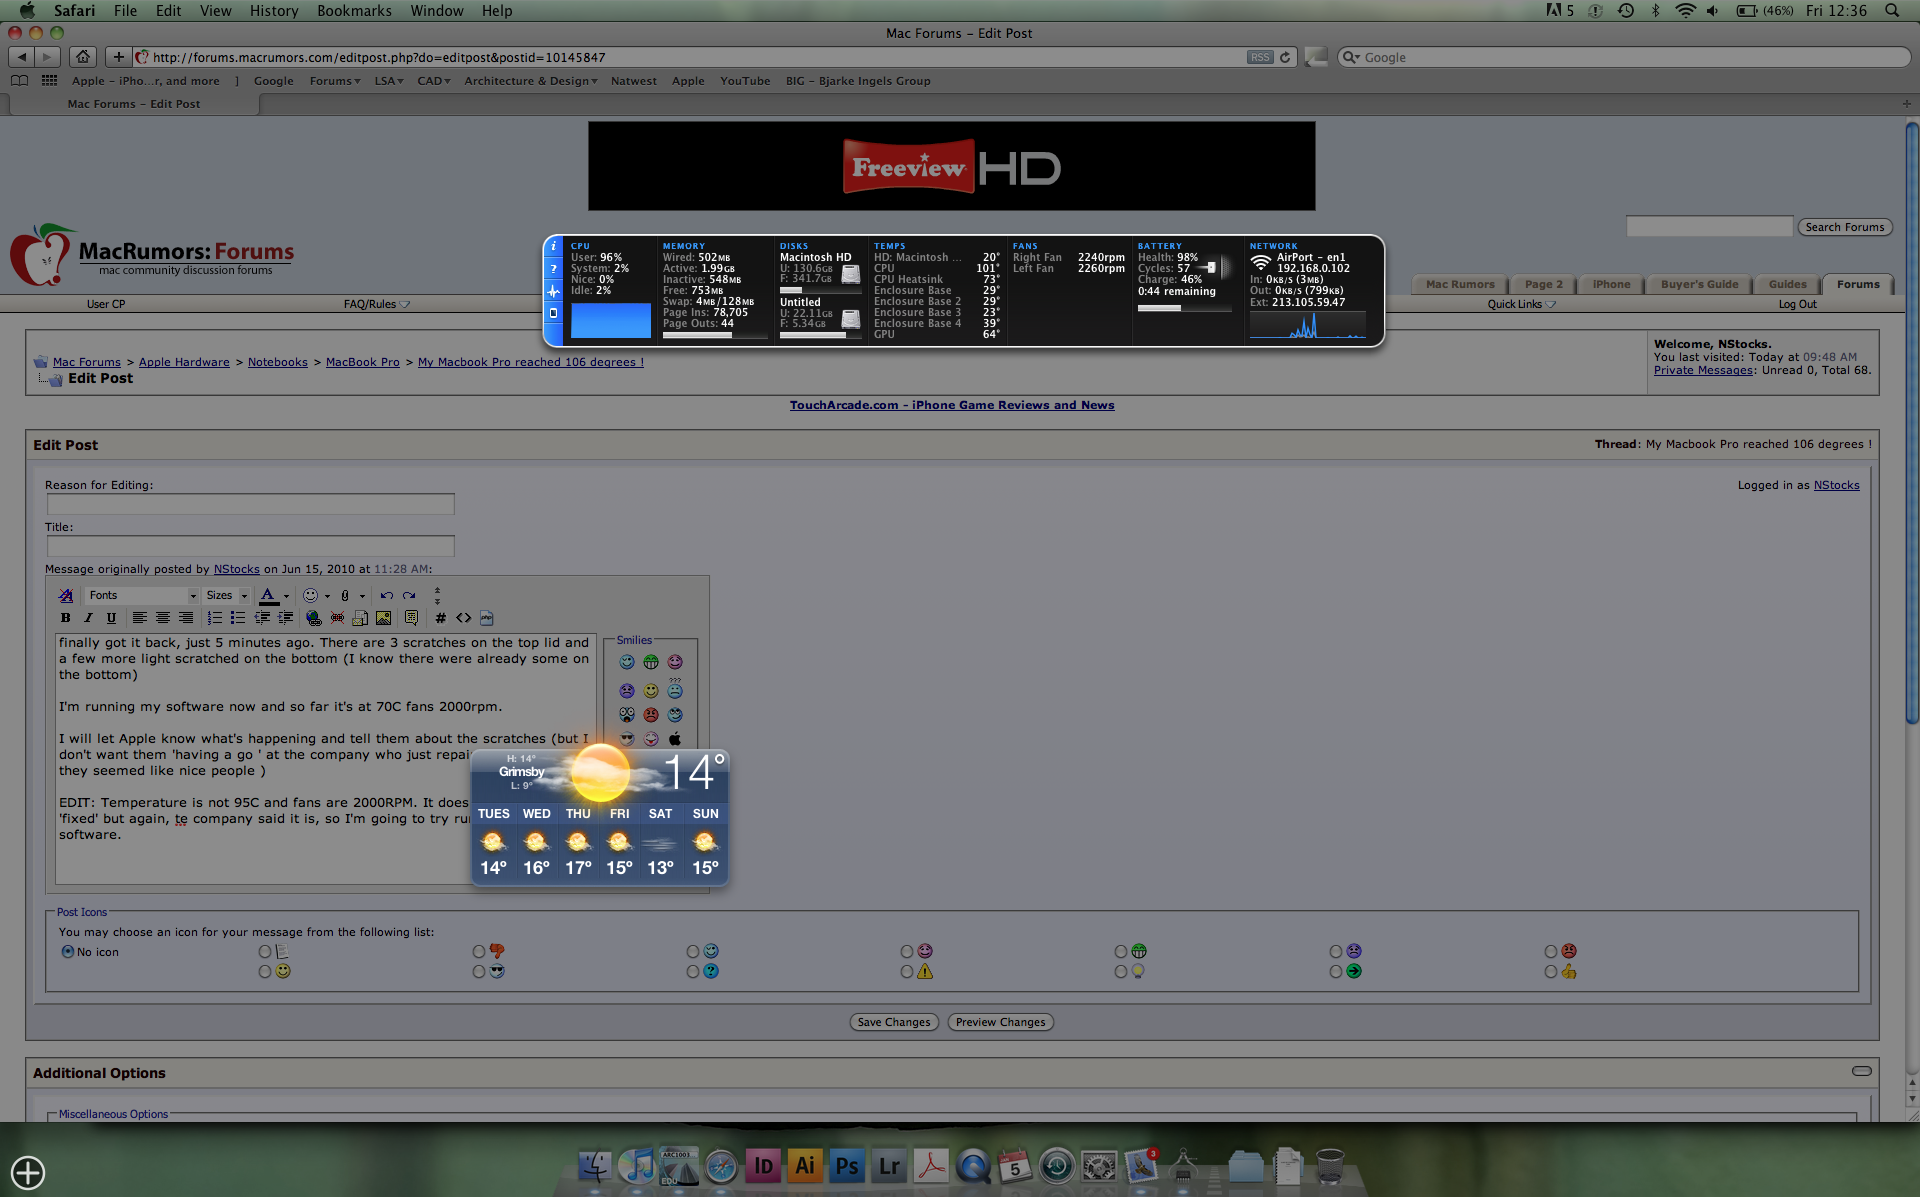Click the Search Forums button
Image resolution: width=1920 pixels, height=1197 pixels.
1844,227
